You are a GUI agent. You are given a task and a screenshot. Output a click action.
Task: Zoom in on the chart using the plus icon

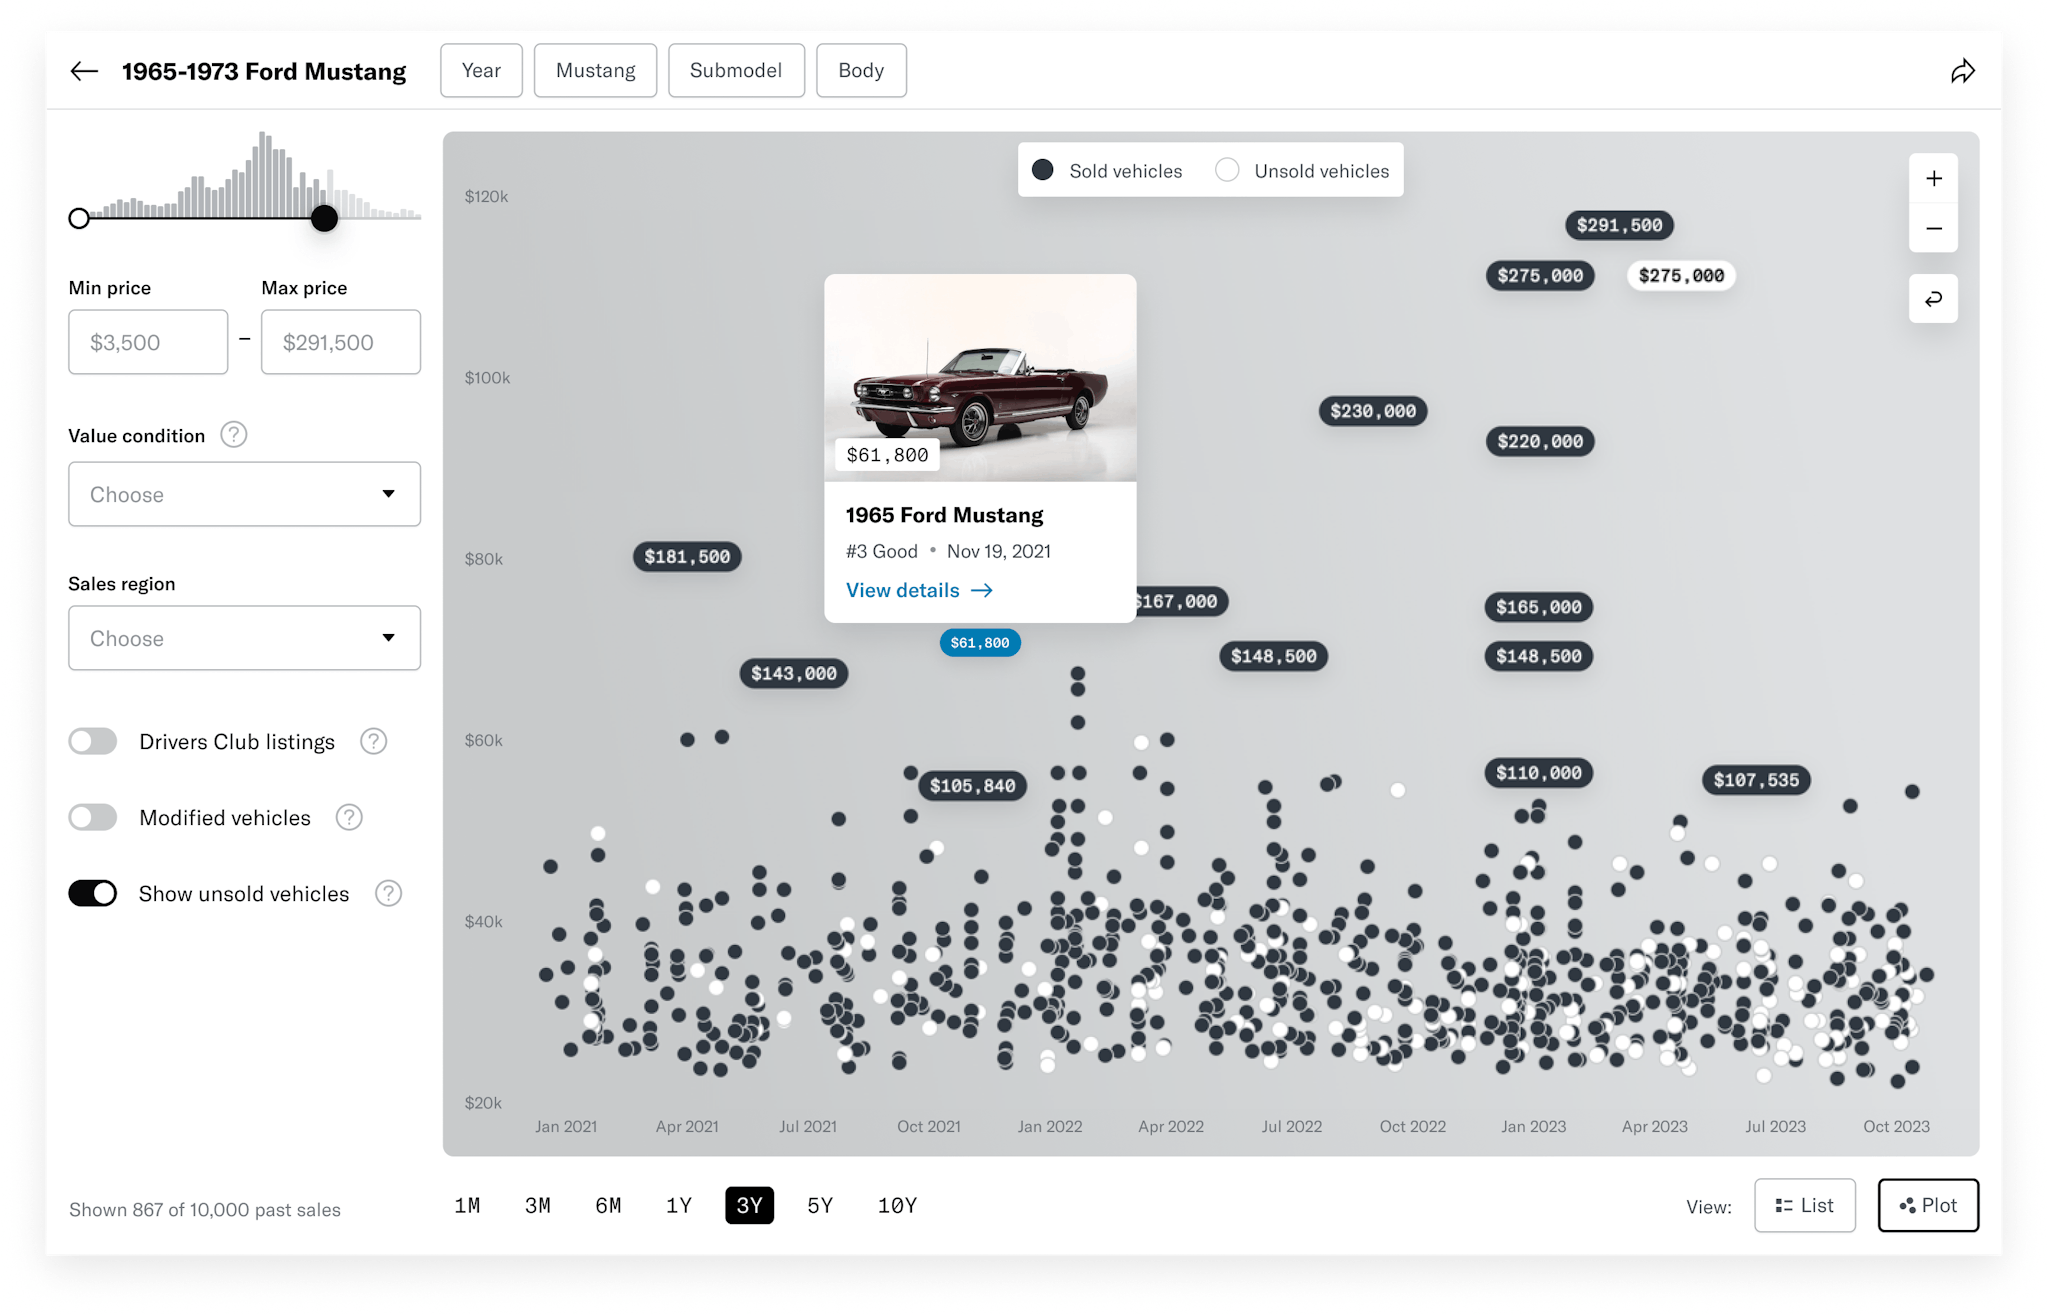(x=1933, y=178)
